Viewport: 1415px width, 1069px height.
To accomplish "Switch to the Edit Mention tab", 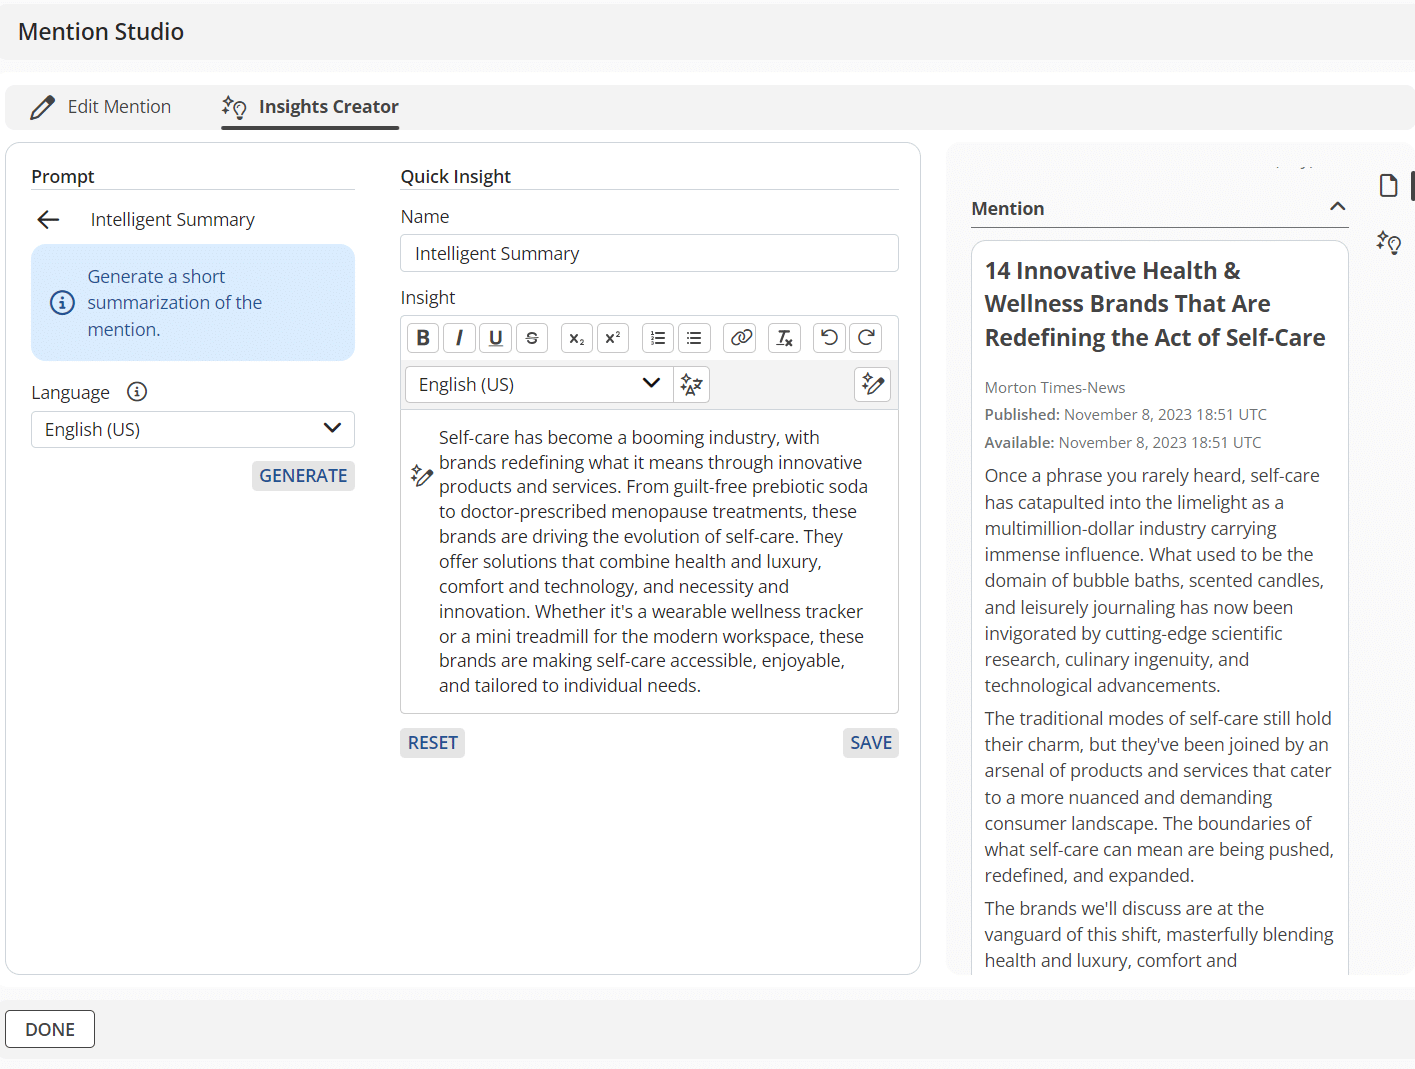I will pyautogui.click(x=101, y=107).
